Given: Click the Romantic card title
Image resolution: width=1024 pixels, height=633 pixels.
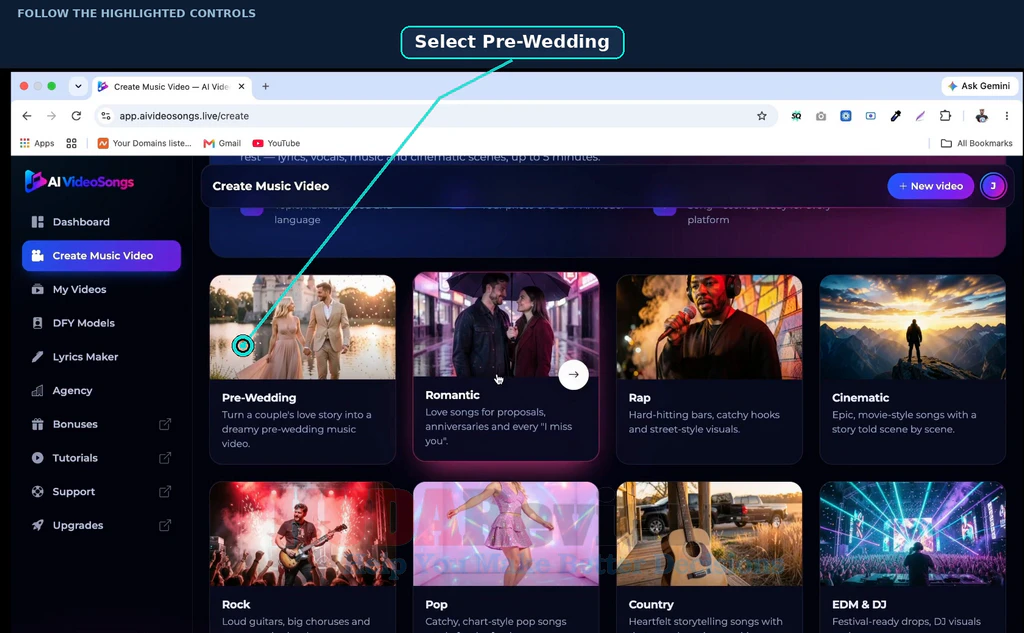Looking at the screenshot, I should coord(453,395).
